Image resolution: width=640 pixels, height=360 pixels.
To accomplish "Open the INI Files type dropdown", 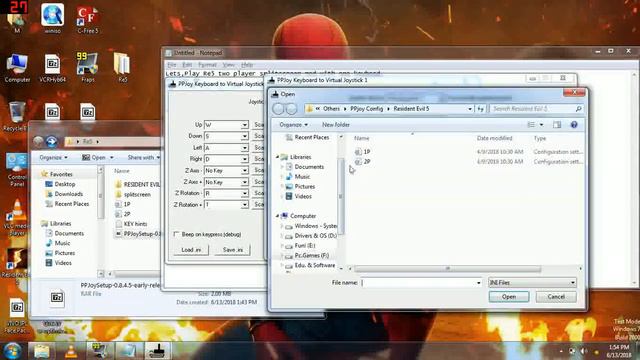I will click(532, 282).
